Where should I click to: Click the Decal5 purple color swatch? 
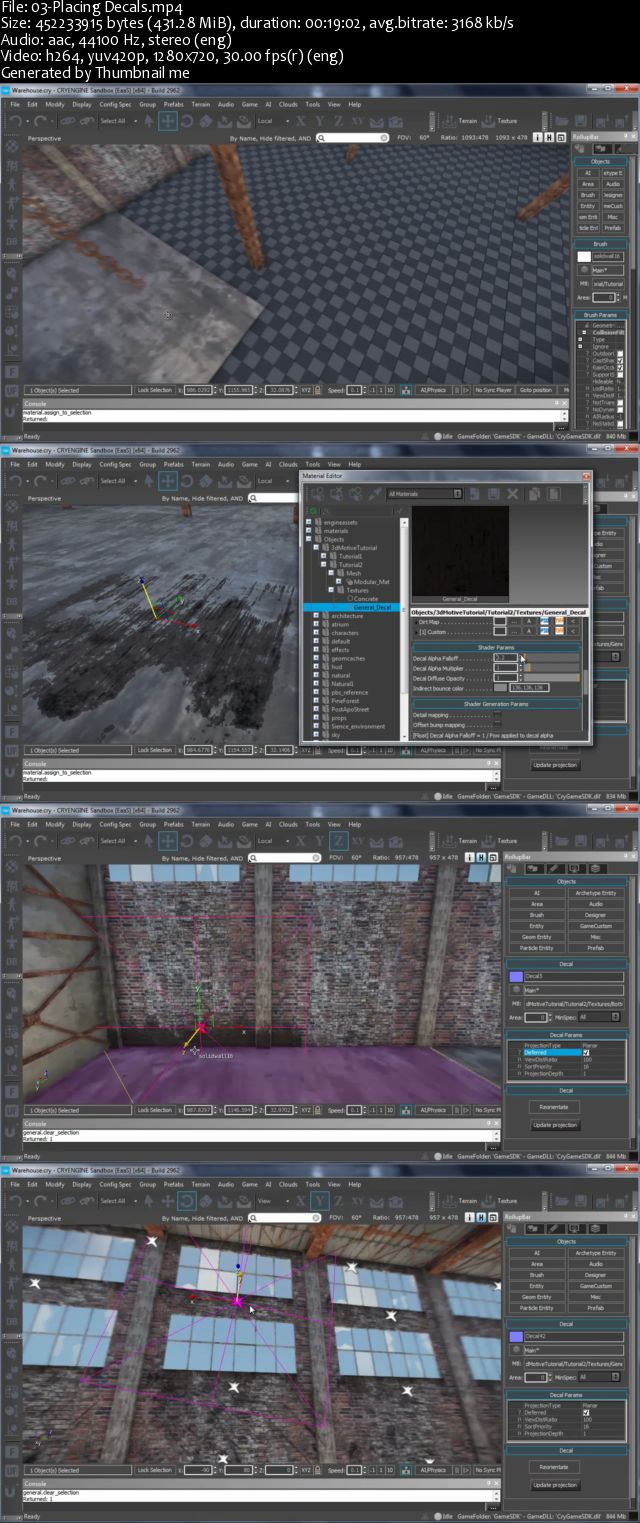coord(516,976)
